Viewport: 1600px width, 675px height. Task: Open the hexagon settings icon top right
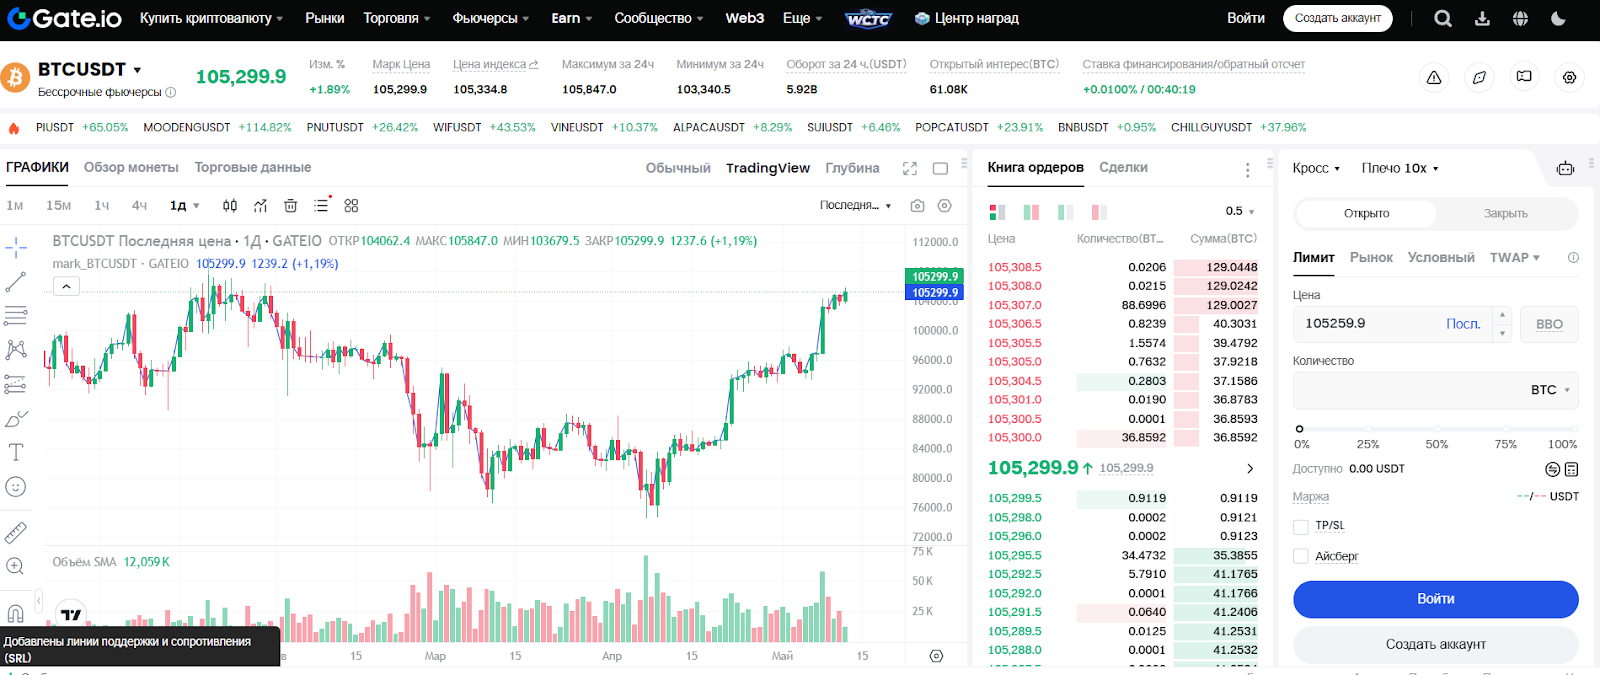[x=1570, y=77]
